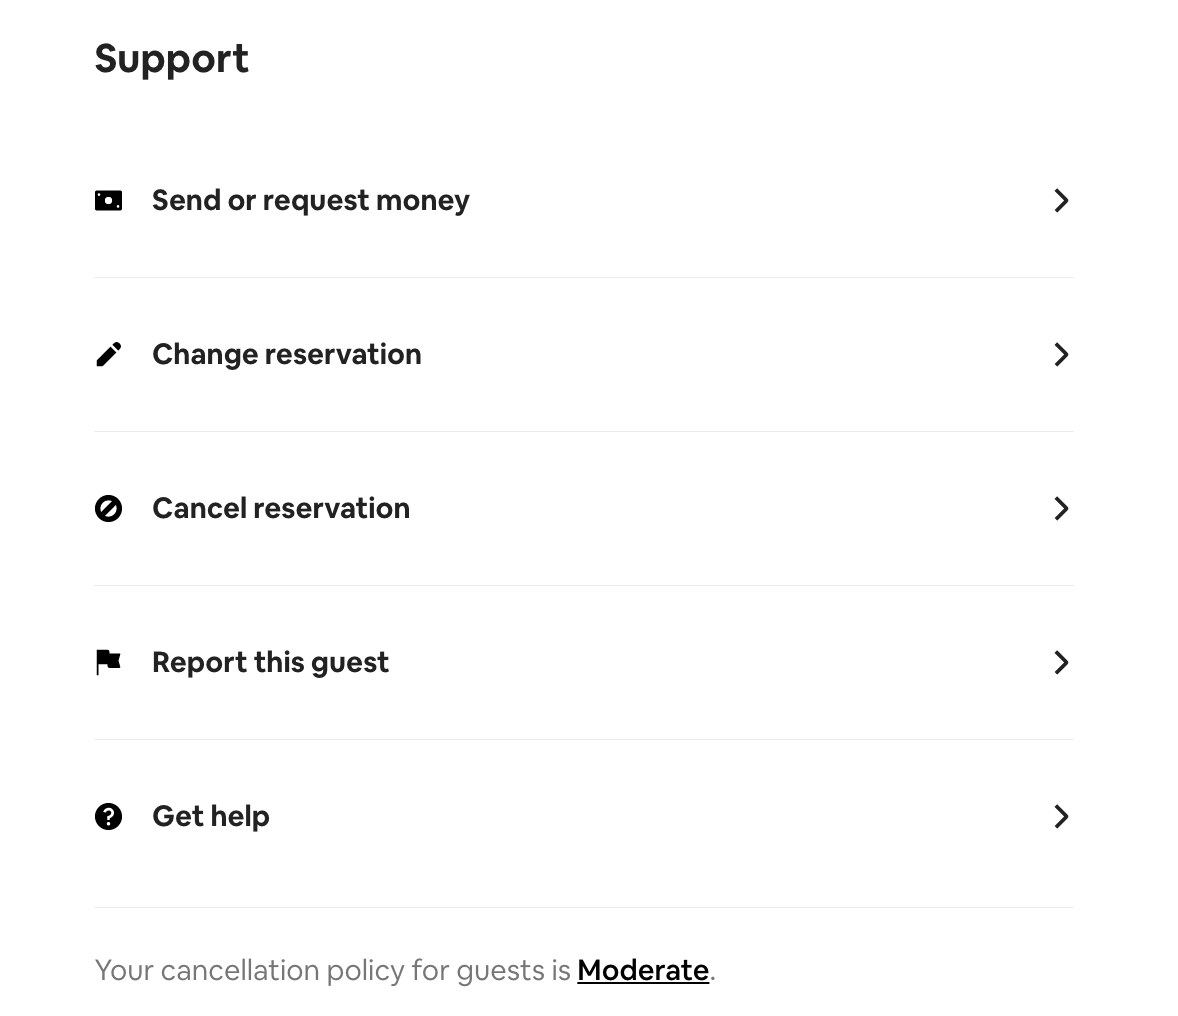Click divider line between Change and Cancel reservation
The image size is (1178, 1016).
(x=584, y=432)
